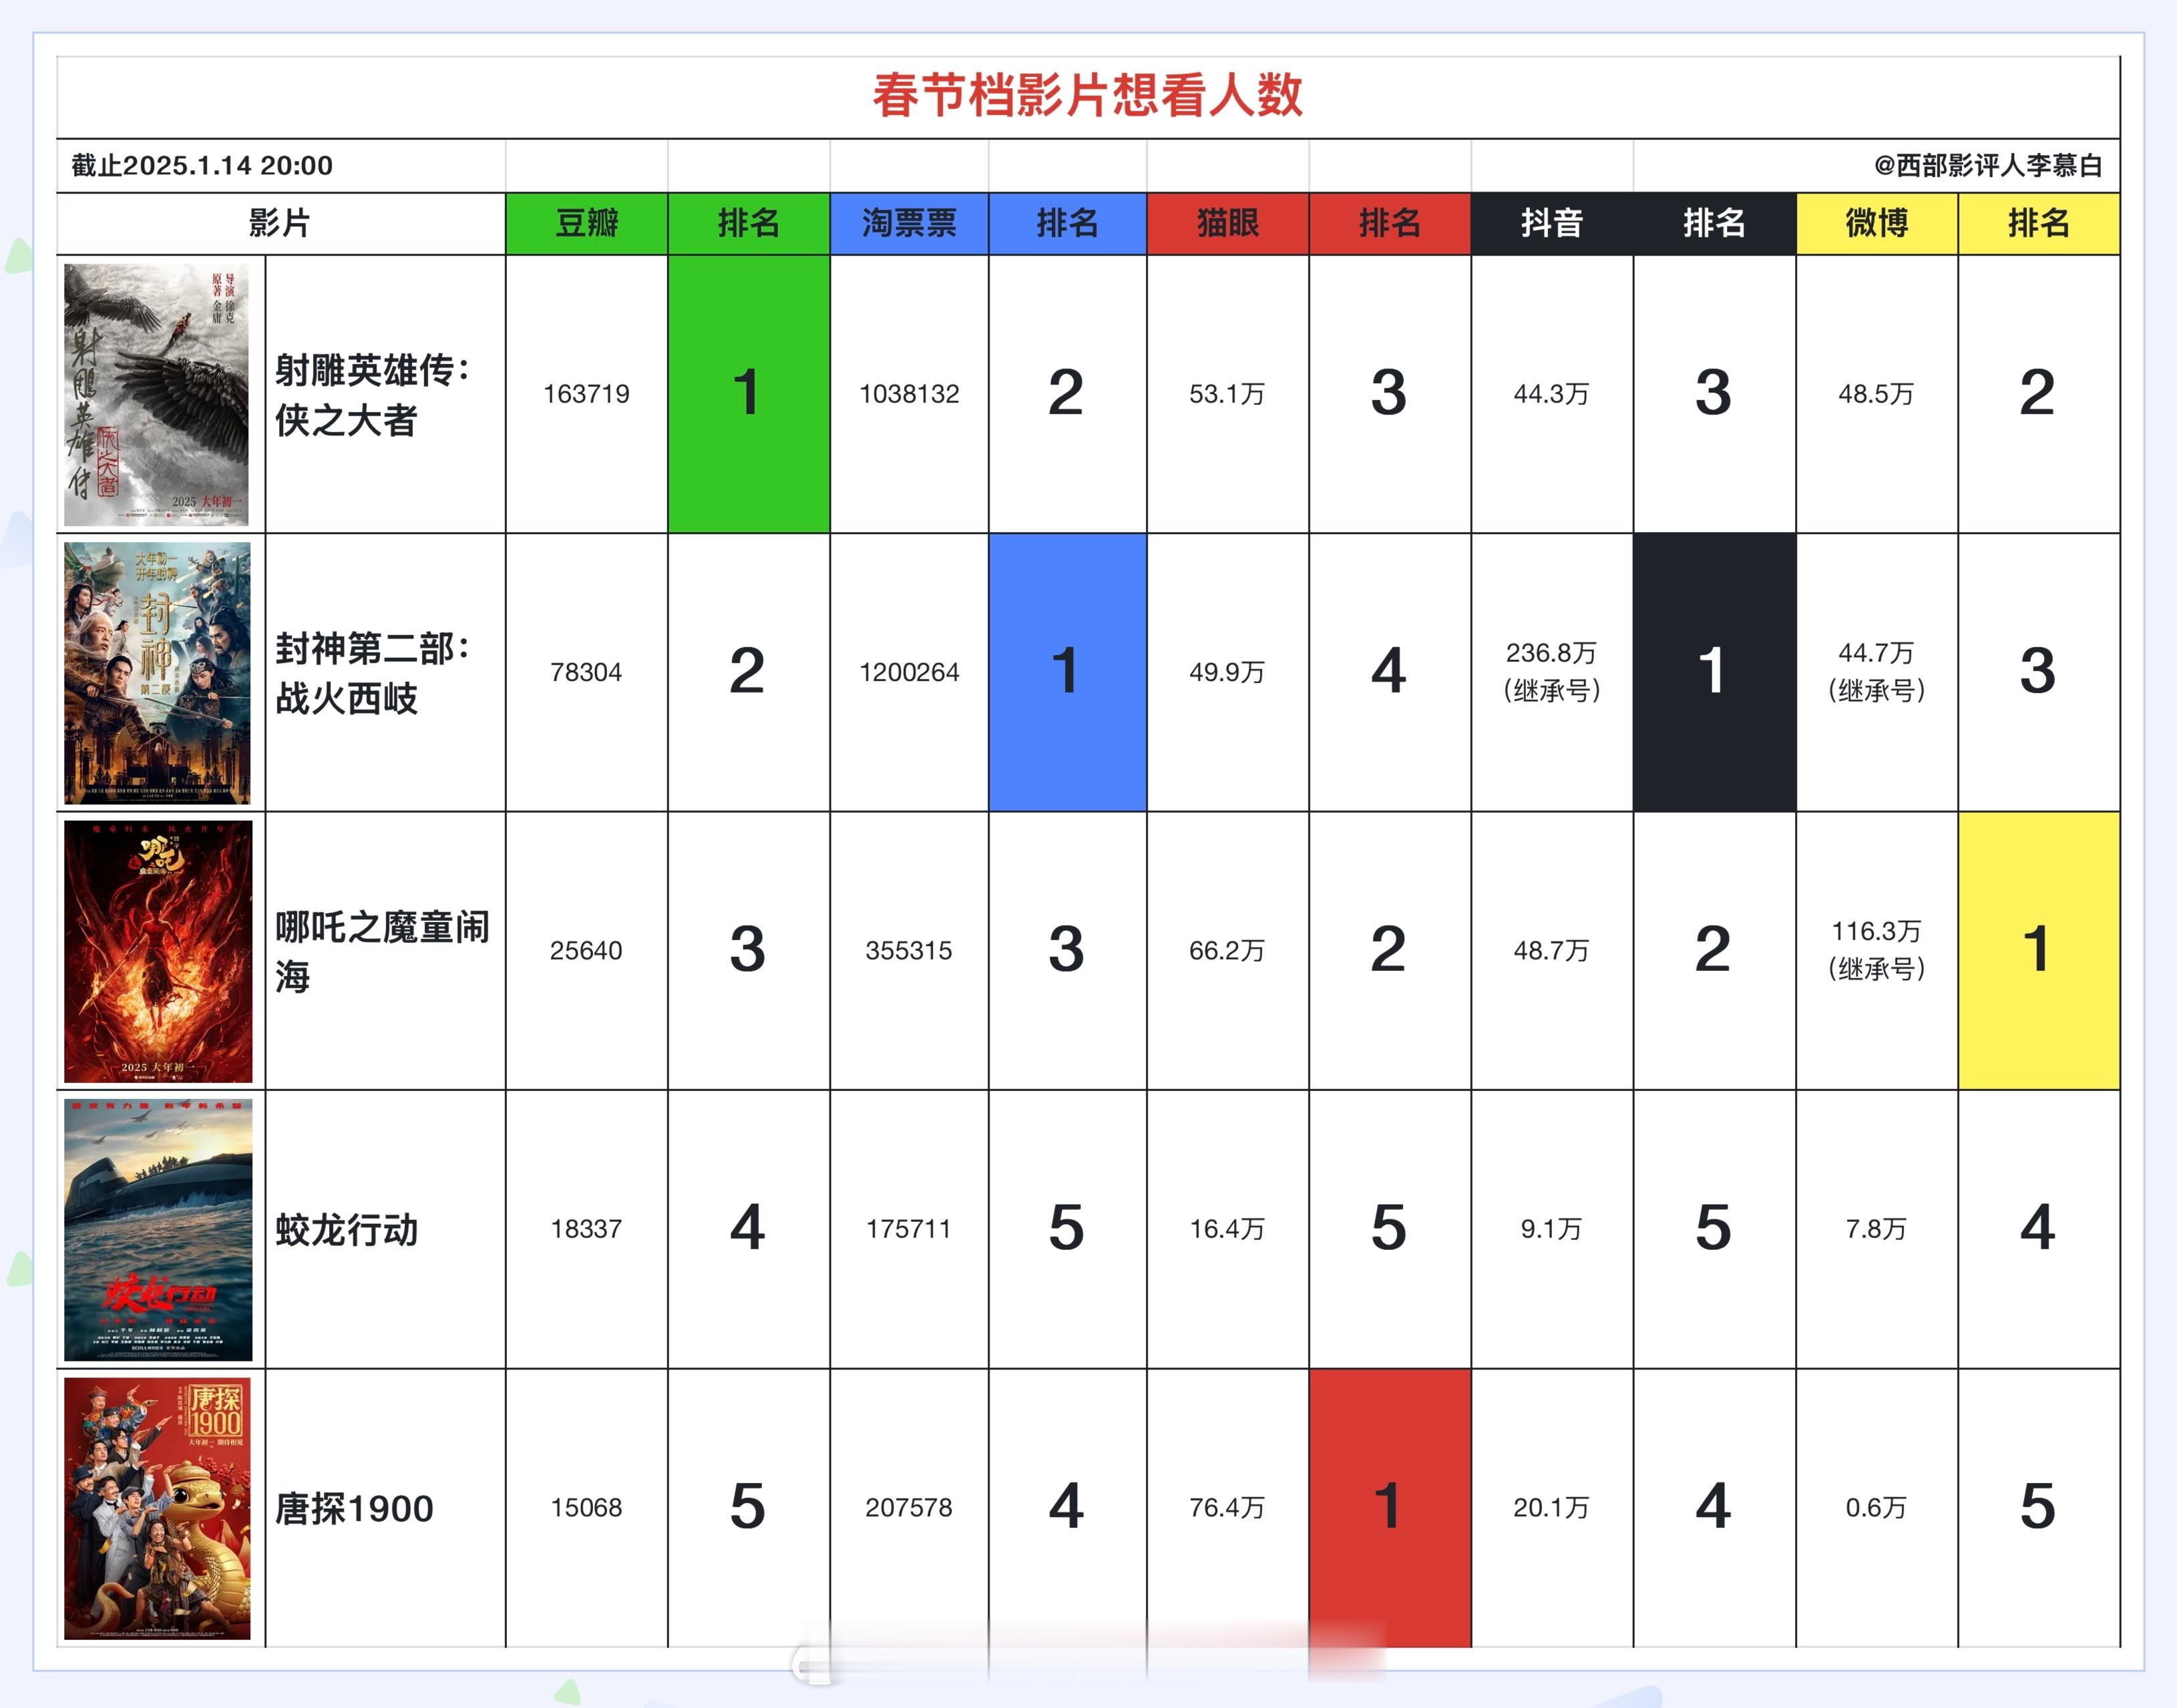This screenshot has width=2177, height=1708.
Task: Click the film name 射雕英雄传：侠之大者
Action: (x=373, y=395)
